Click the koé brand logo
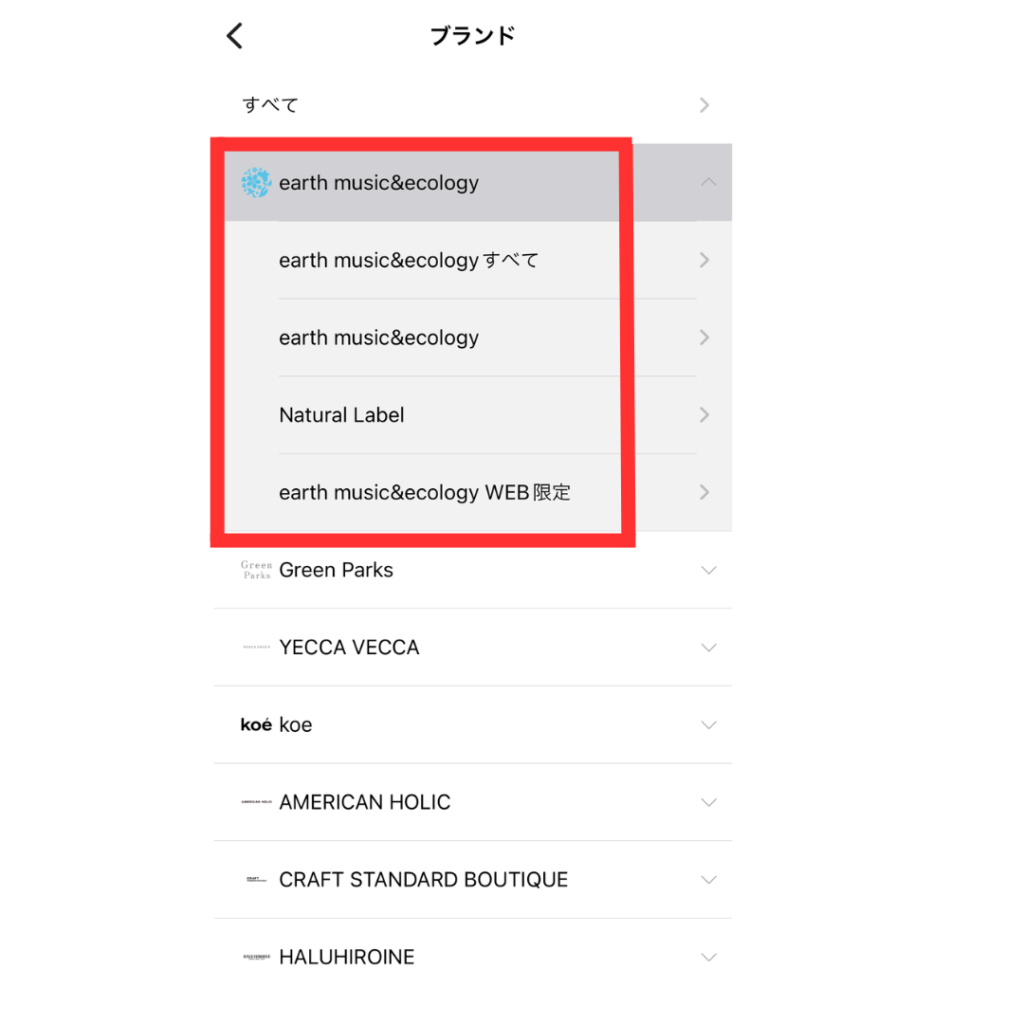This screenshot has height=1024, width=1024. click(256, 725)
